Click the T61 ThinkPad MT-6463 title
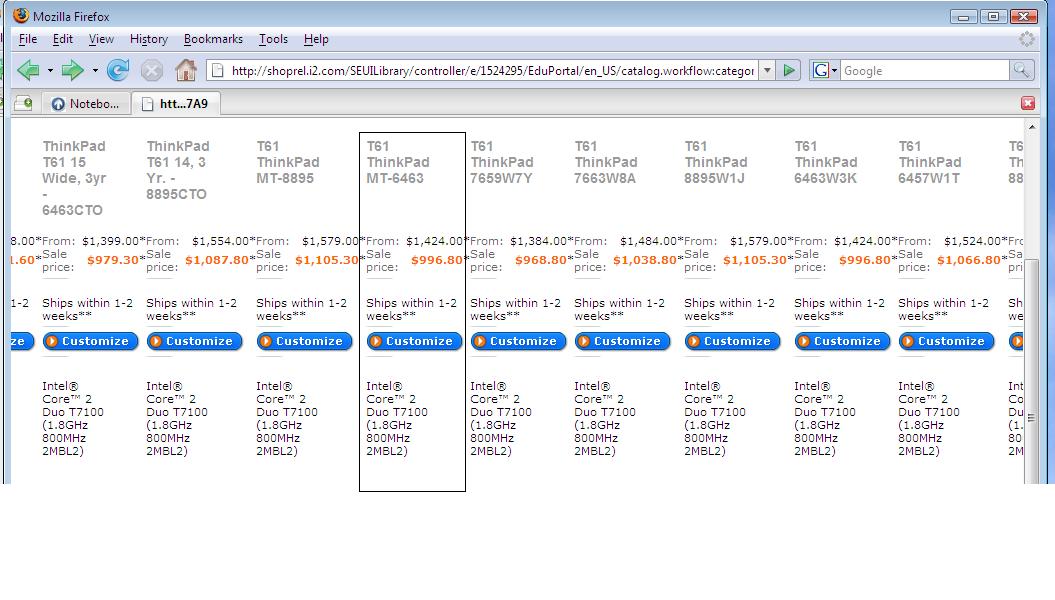This screenshot has height=600, width=1055. coord(398,162)
